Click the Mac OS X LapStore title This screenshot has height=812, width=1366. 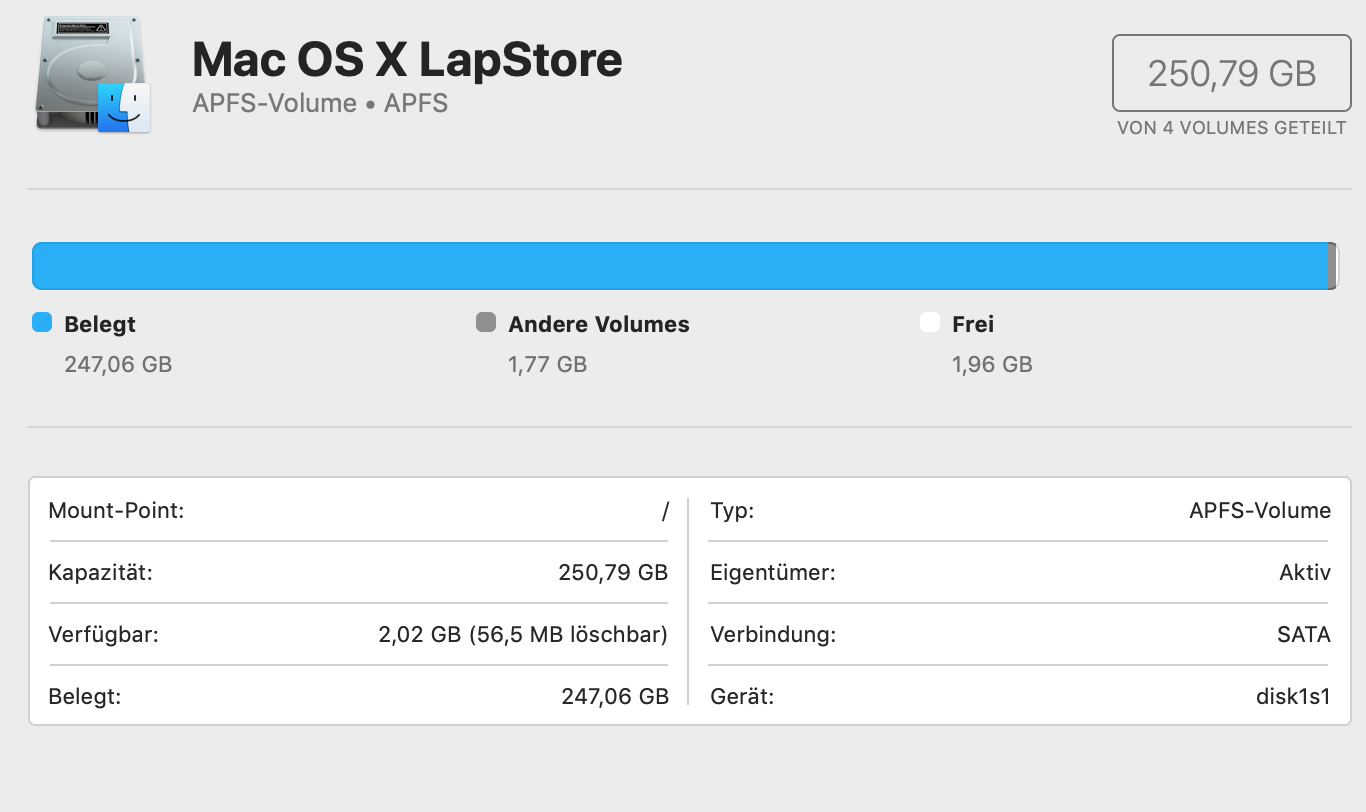pyautogui.click(x=407, y=59)
